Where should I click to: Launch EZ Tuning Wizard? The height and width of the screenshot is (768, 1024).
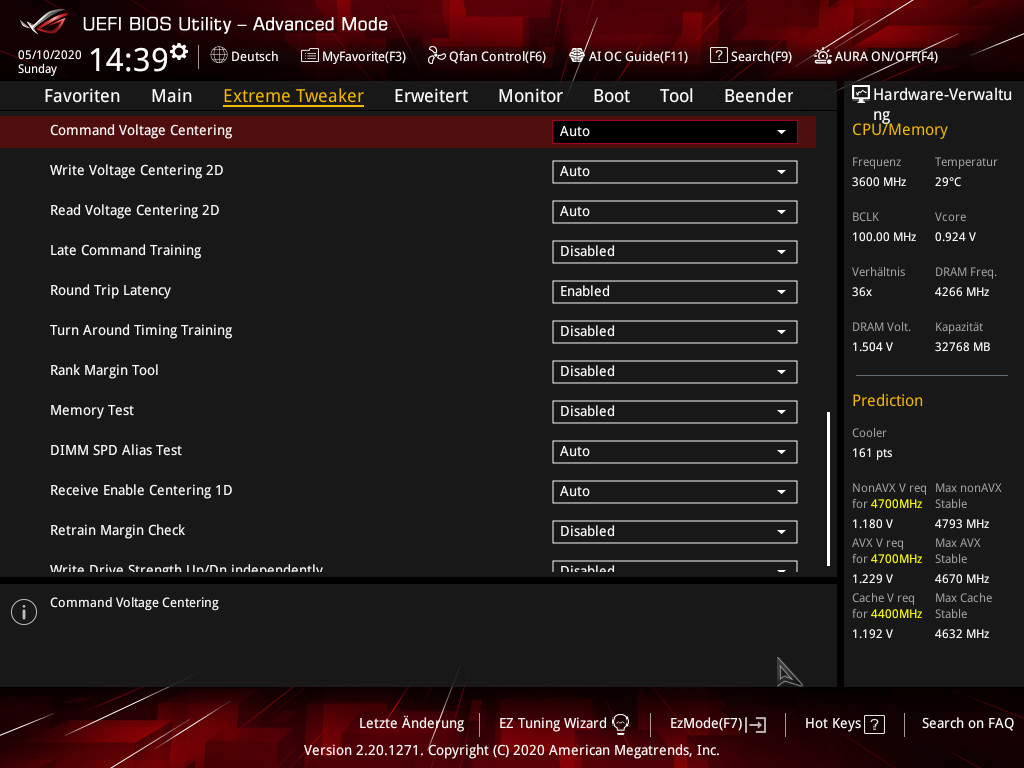tap(564, 724)
